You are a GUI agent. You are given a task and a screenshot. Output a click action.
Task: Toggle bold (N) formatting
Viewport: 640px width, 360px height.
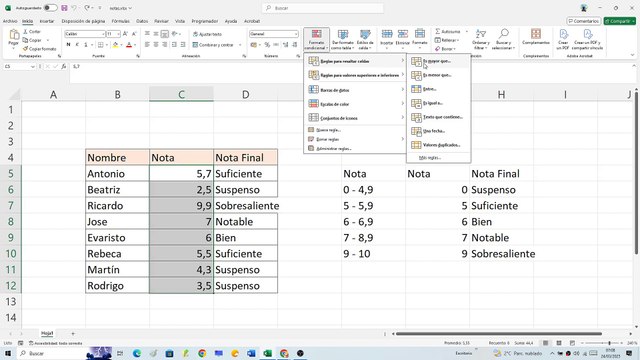click(68, 44)
